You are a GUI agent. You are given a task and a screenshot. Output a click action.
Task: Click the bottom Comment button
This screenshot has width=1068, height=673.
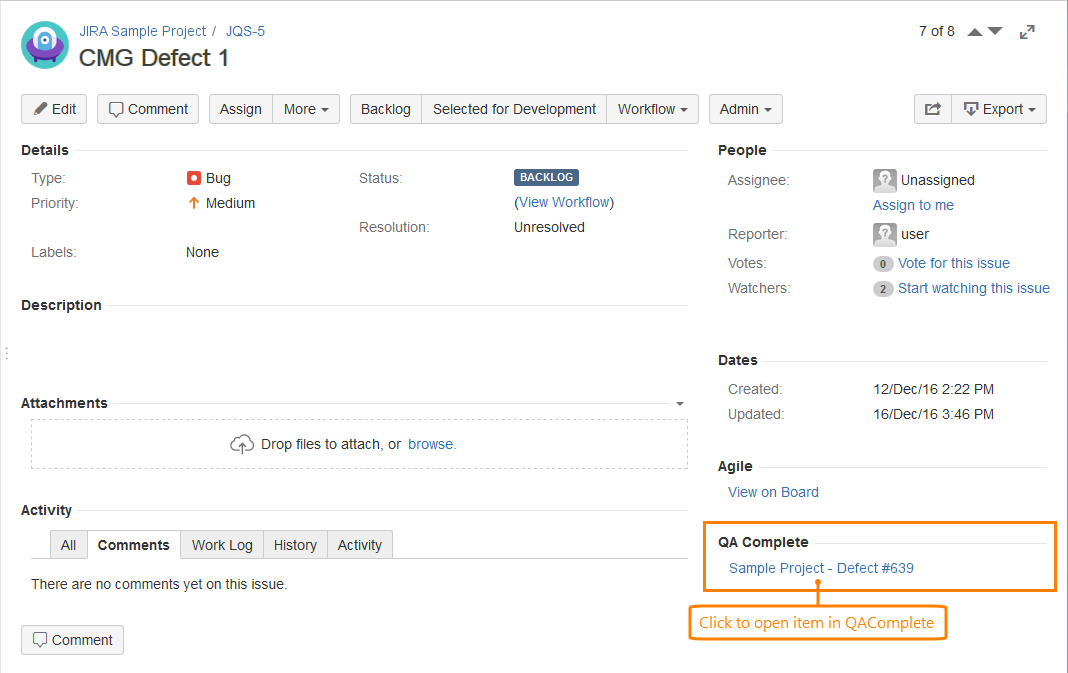(72, 640)
